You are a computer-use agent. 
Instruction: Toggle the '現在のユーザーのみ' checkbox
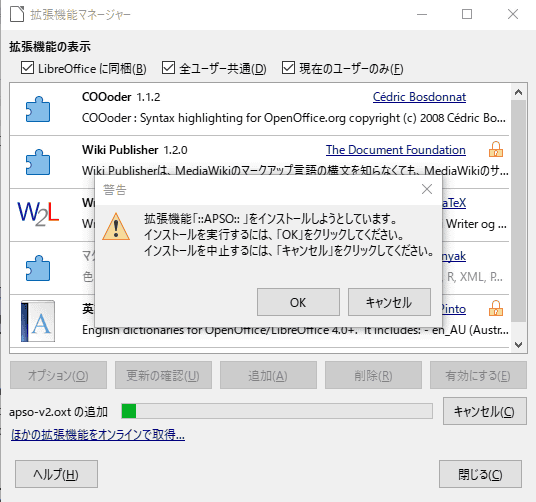point(288,68)
